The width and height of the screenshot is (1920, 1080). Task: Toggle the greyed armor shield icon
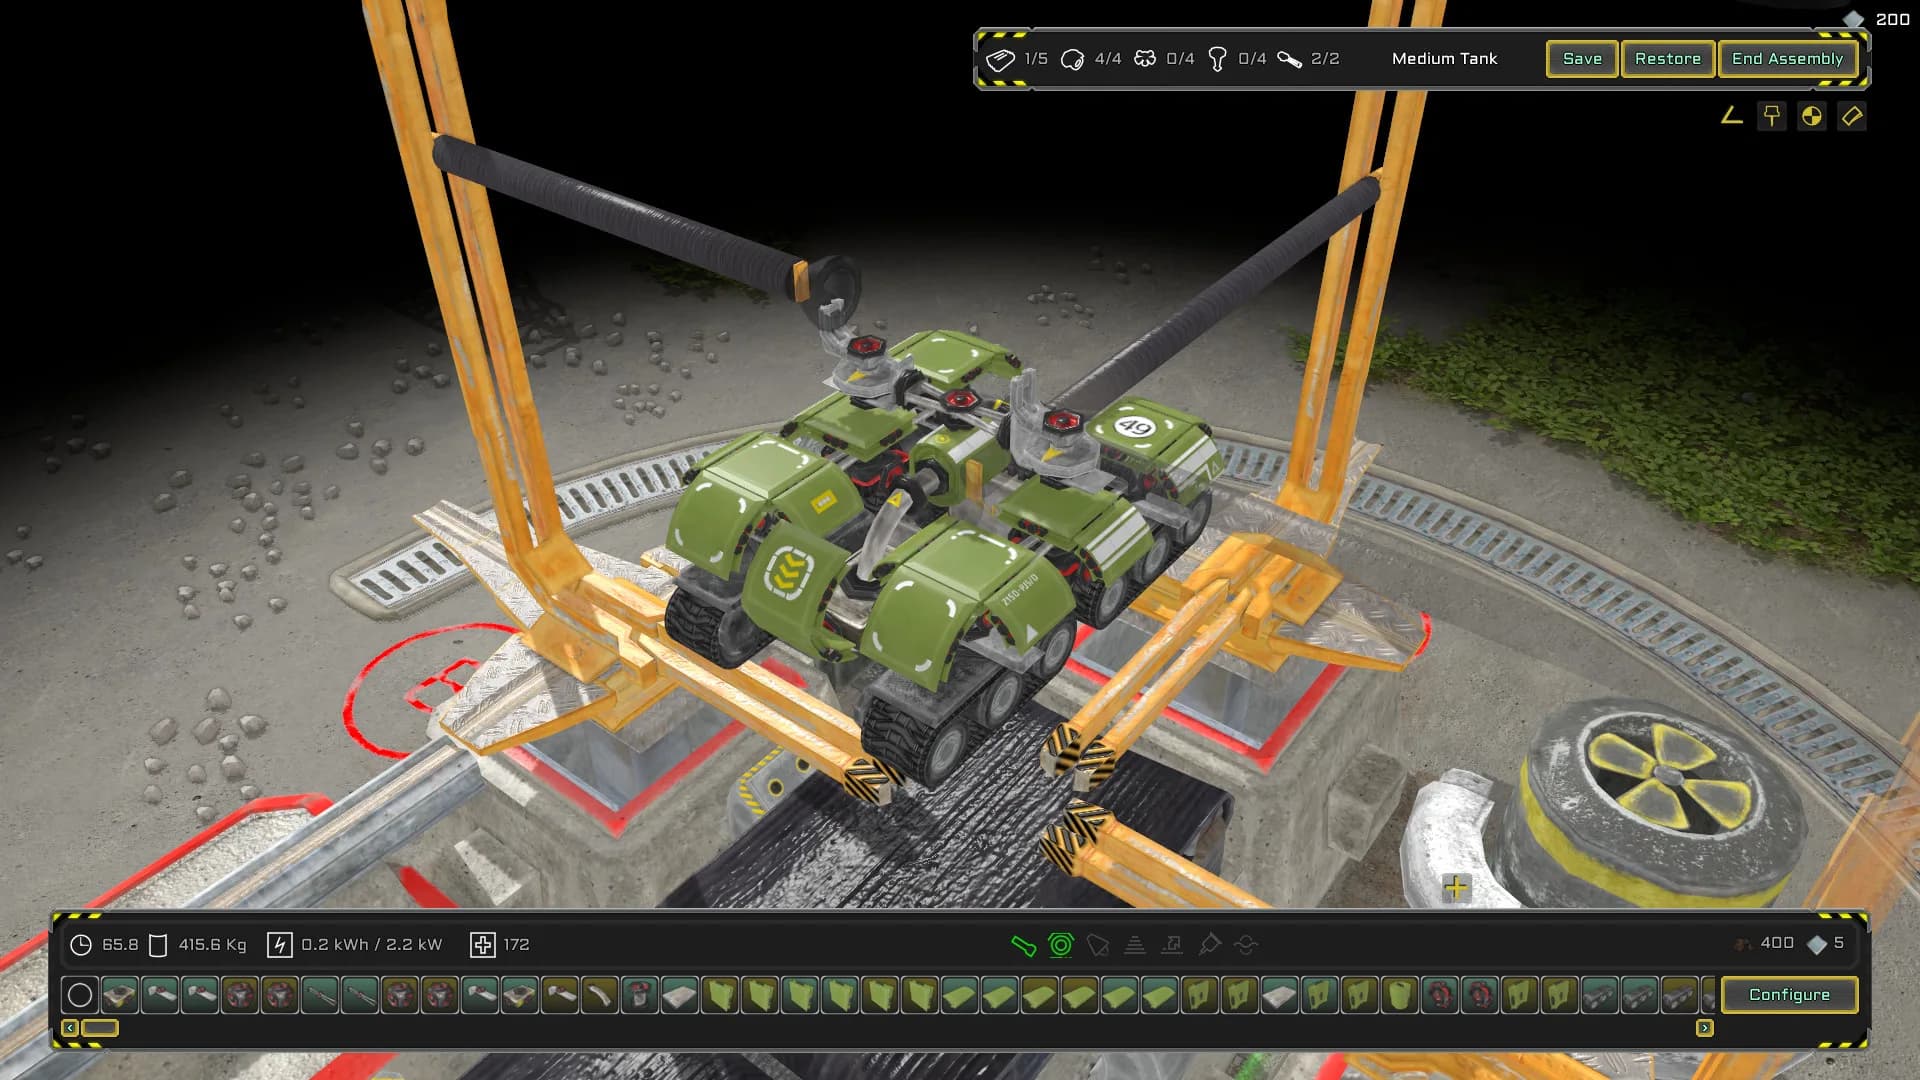(1098, 944)
